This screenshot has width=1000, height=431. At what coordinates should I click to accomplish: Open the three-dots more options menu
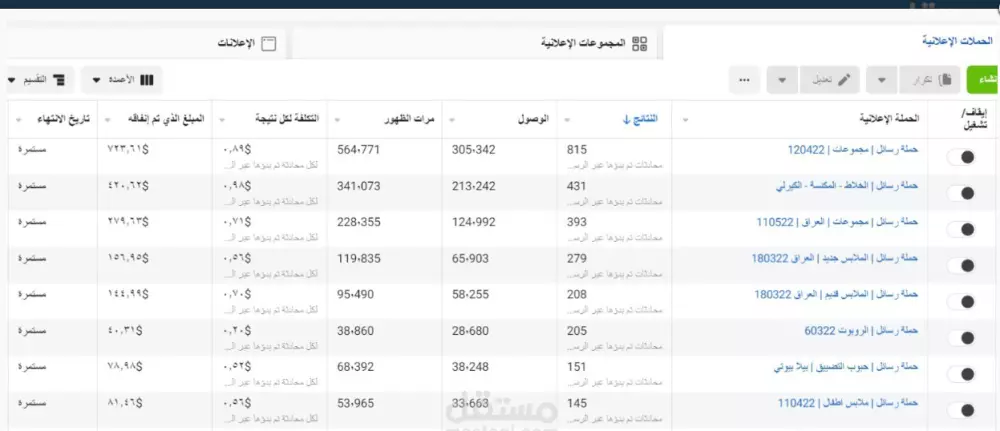click(x=744, y=80)
